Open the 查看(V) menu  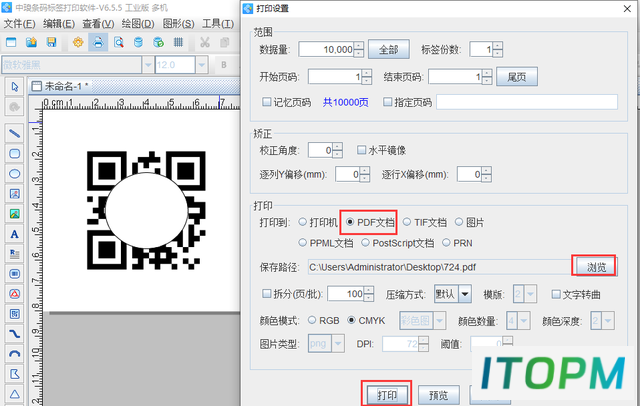(98, 24)
